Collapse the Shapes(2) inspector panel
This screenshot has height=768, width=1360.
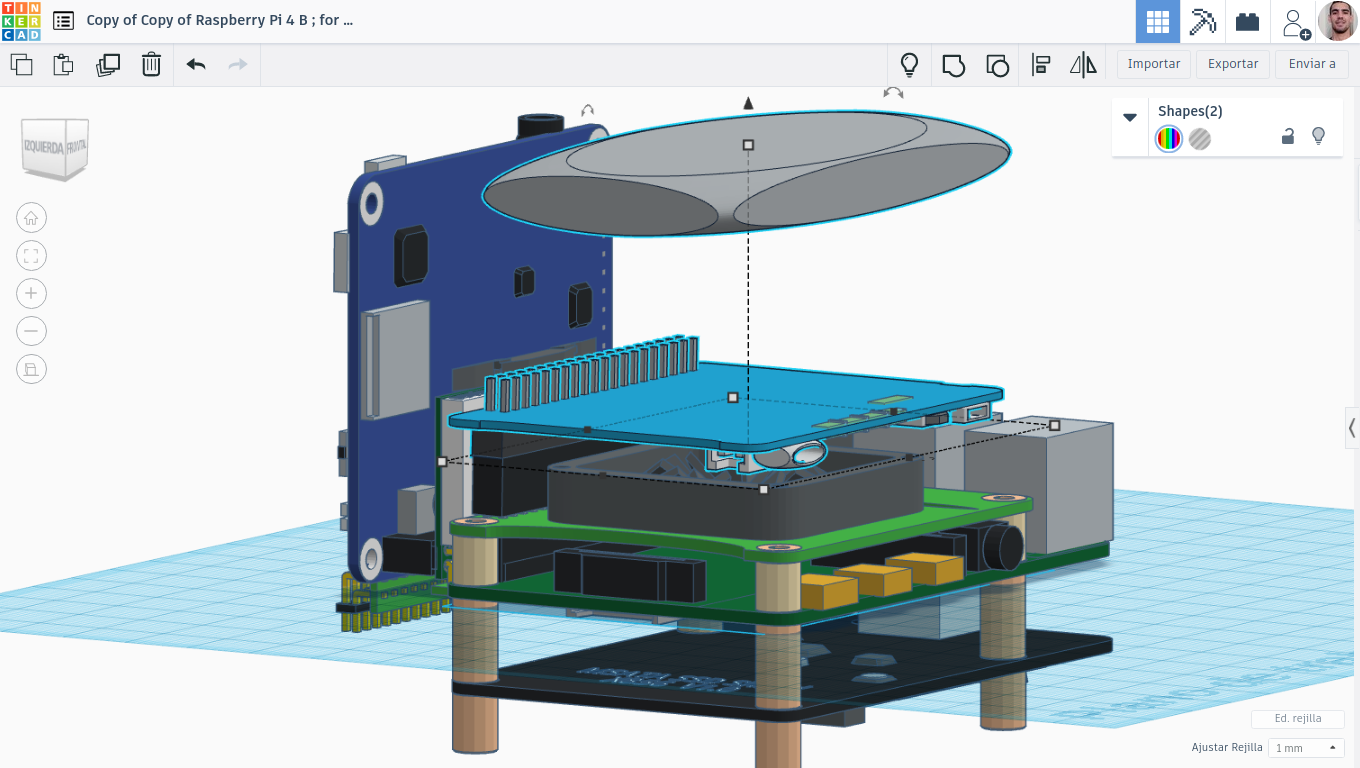click(x=1130, y=117)
